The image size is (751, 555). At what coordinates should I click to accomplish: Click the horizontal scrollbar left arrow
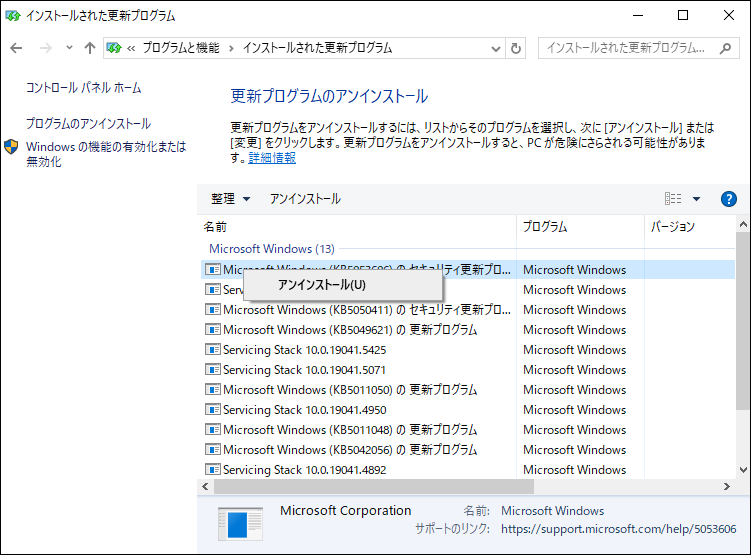(205, 487)
